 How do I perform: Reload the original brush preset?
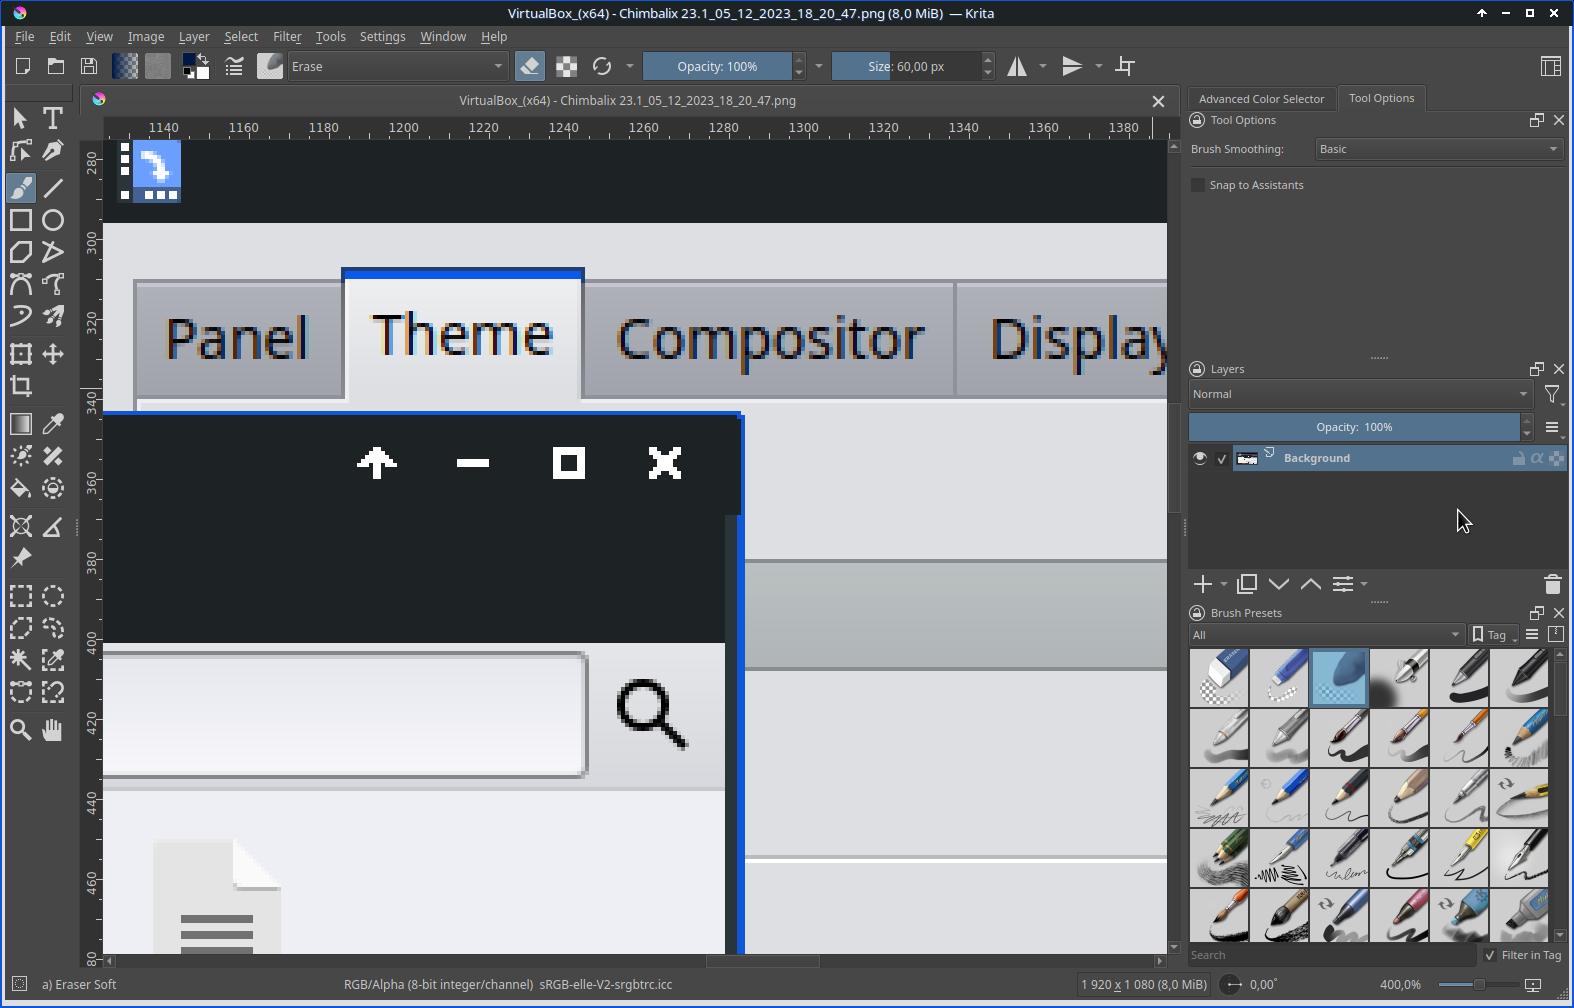(x=602, y=66)
